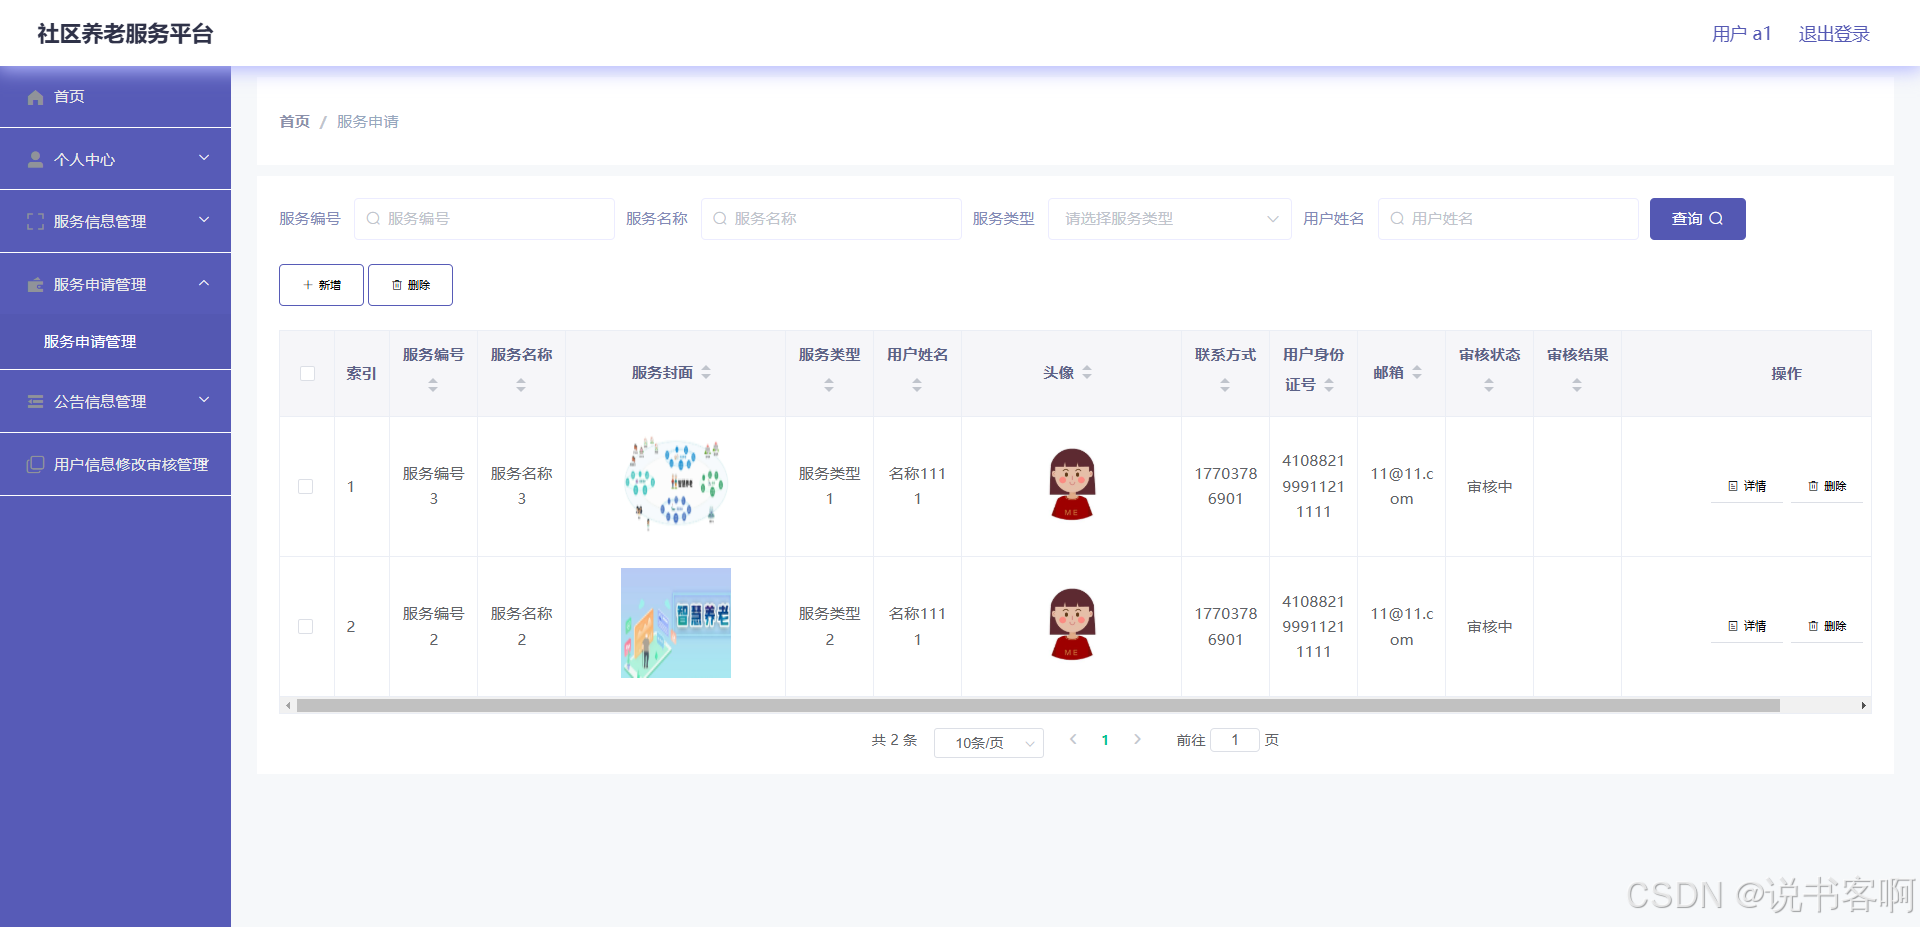Click the plus icon on 新增 button
Viewport: 1920px width, 927px height.
tap(308, 284)
